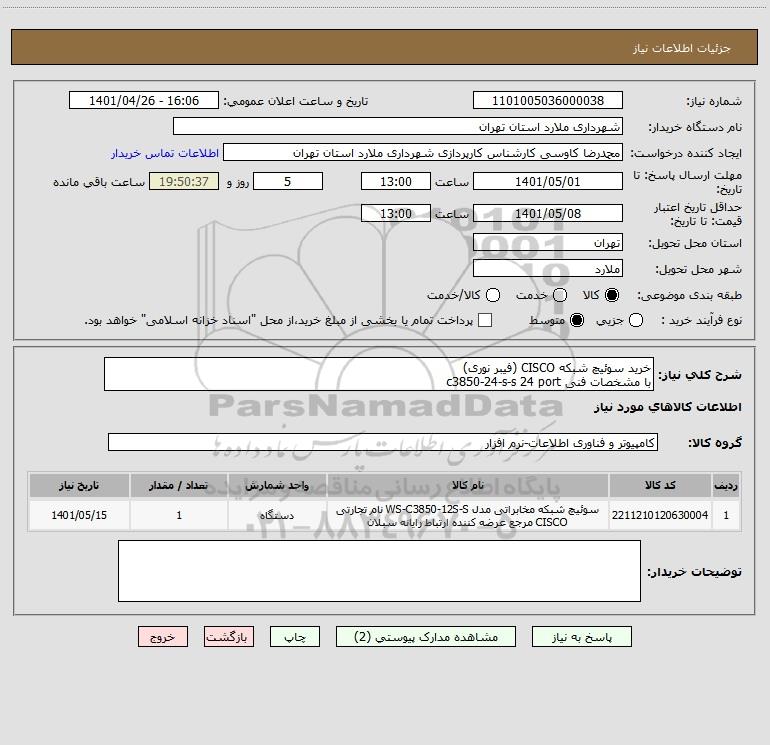770x745 pixels.
Task: Click the شماره نیاز field 1101005036000038
Action: point(548,101)
